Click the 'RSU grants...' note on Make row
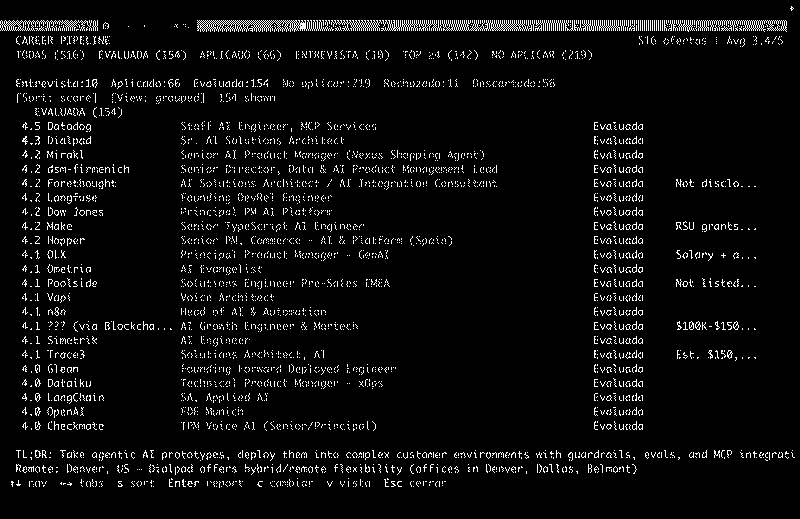 pyautogui.click(x=716, y=226)
